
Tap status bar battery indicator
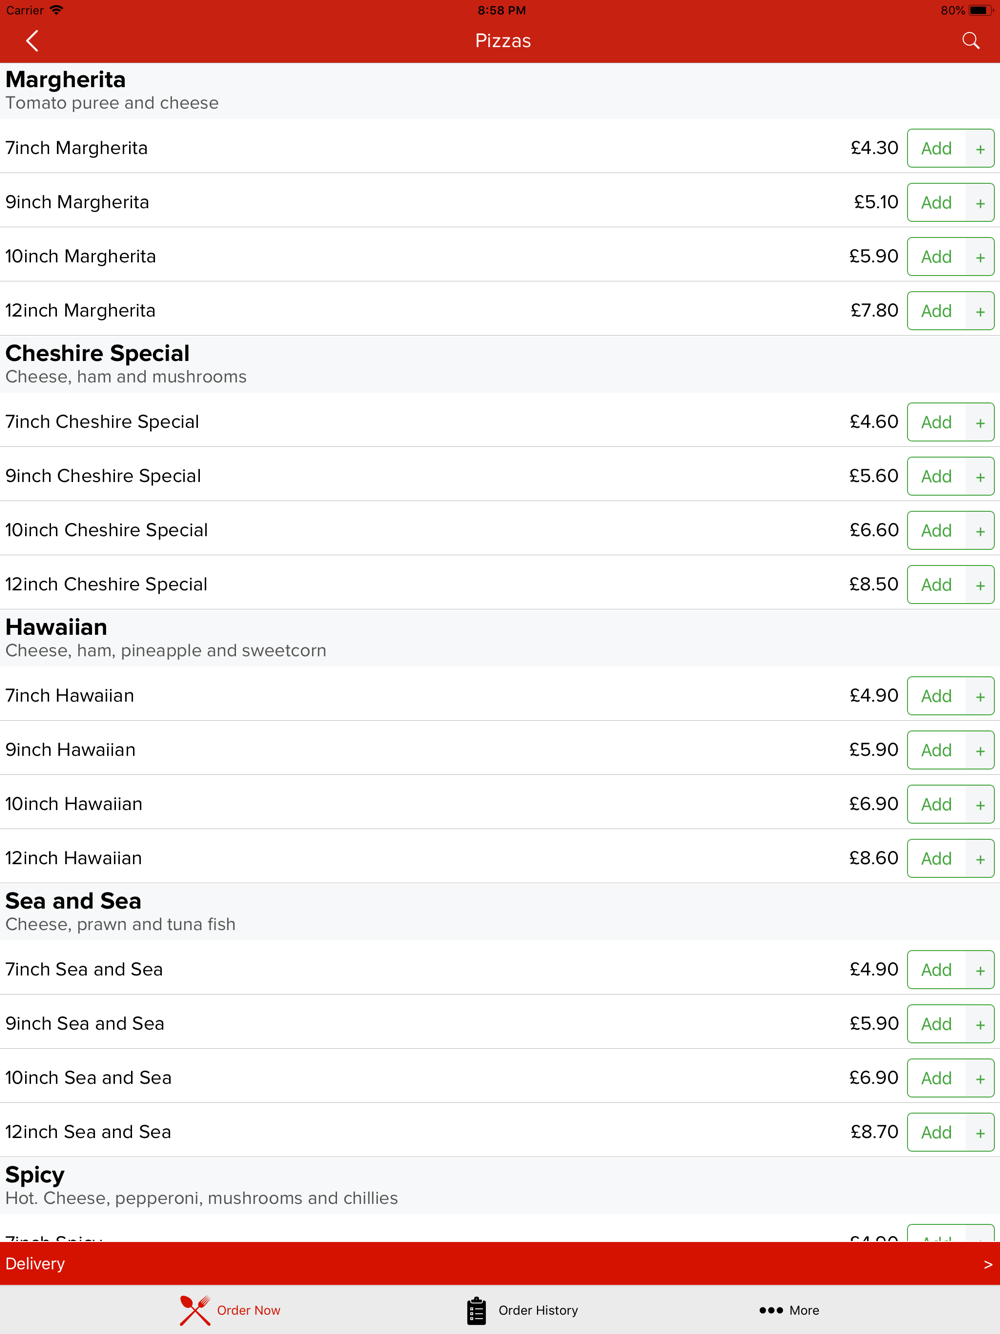pos(979,11)
